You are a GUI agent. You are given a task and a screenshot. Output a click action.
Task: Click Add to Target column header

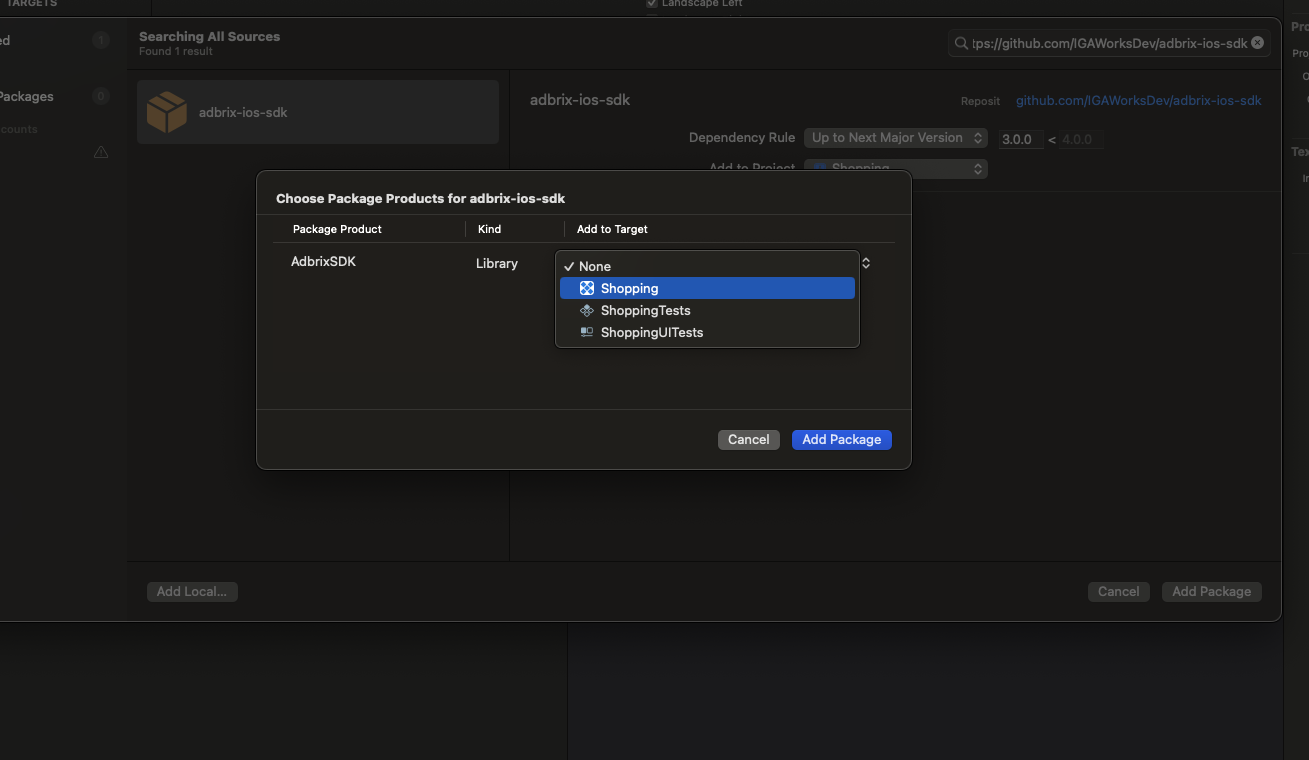pos(612,229)
